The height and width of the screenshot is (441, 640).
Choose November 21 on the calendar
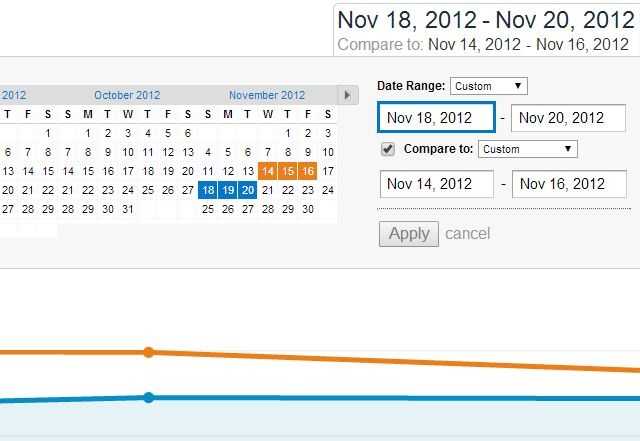click(268, 190)
